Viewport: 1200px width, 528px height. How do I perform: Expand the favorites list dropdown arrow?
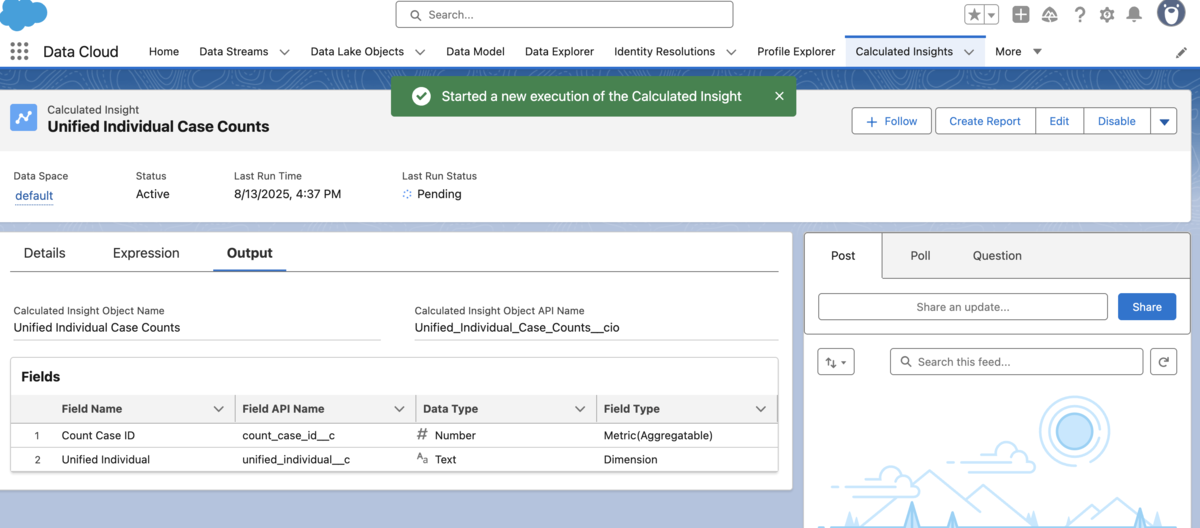991,15
